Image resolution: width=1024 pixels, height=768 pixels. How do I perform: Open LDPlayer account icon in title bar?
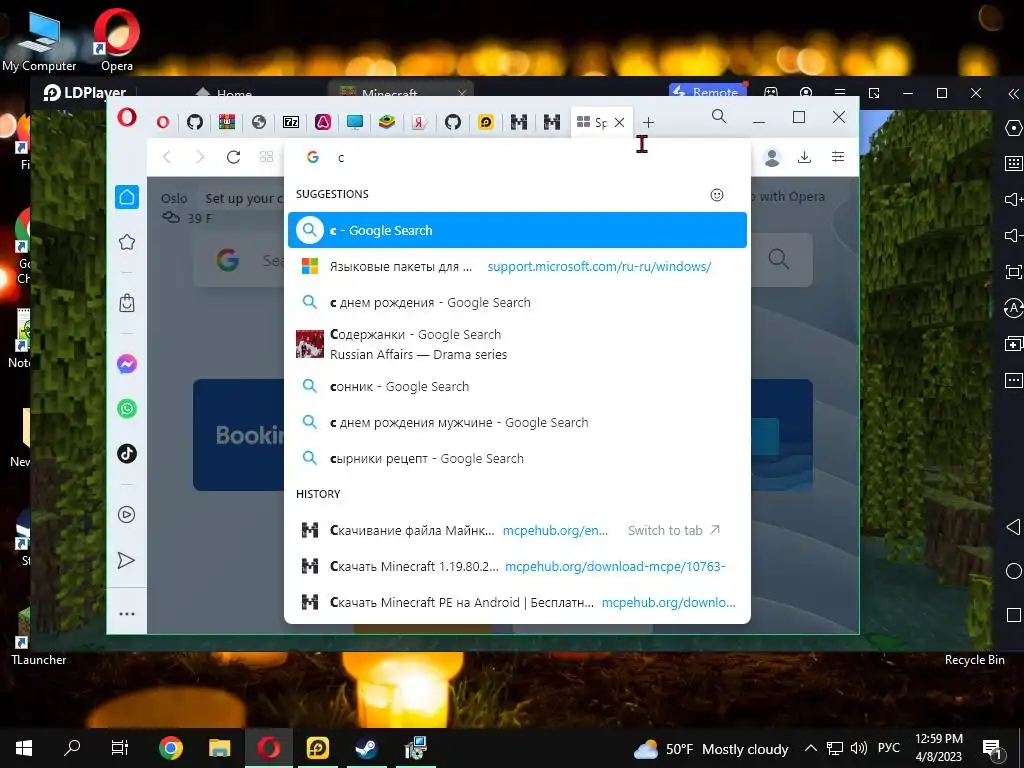click(807, 93)
